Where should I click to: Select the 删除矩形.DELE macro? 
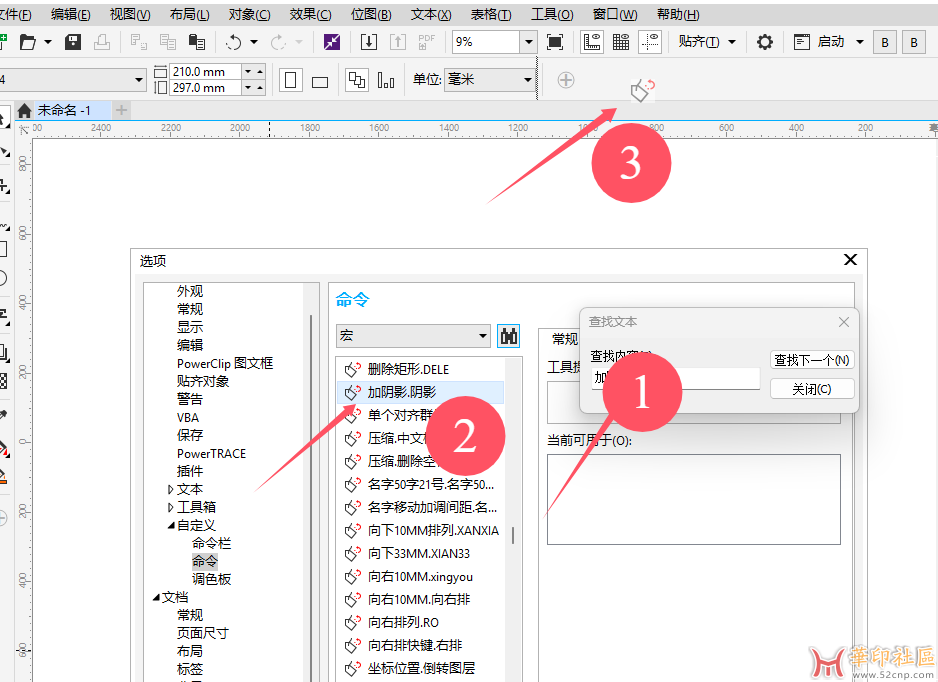[x=421, y=369]
